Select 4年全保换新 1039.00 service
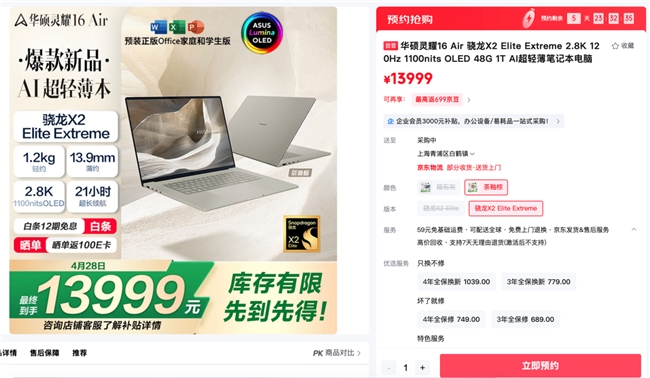 [456, 282]
